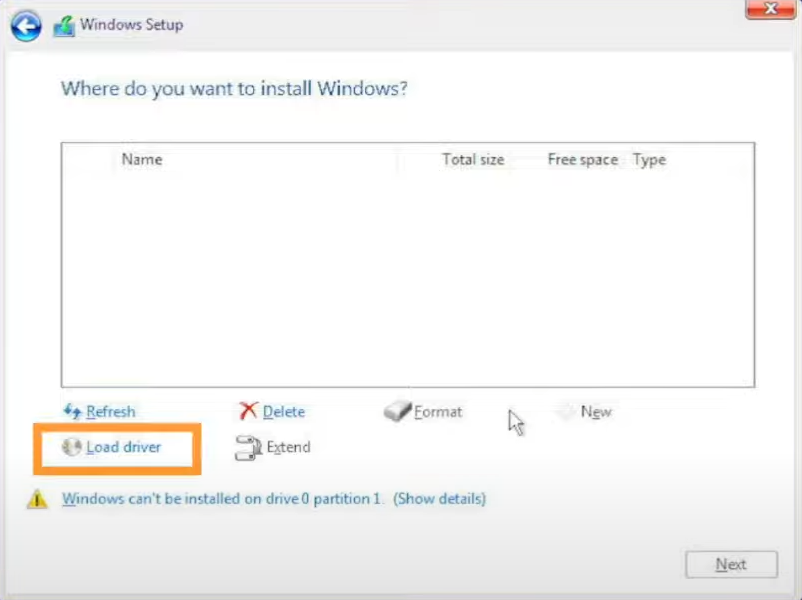
Task: Click the red X Delete icon
Action: [248, 411]
